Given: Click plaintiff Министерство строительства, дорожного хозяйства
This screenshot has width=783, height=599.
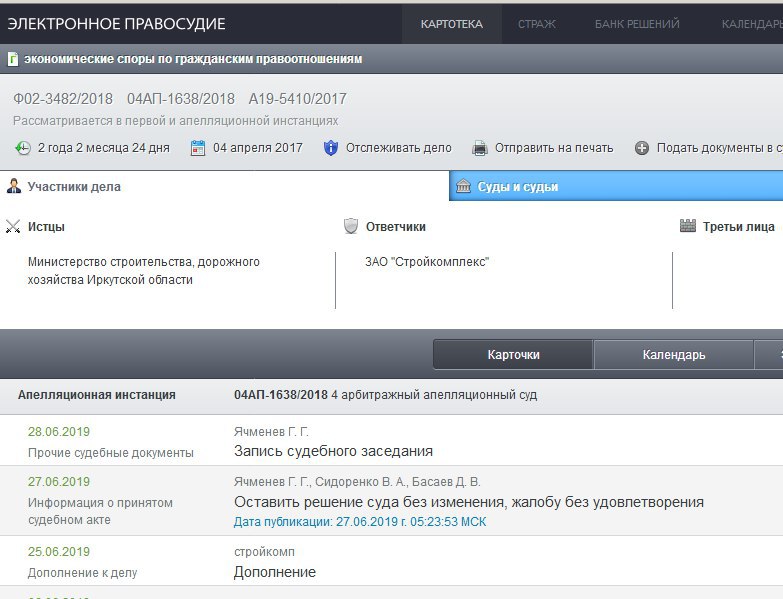Looking at the screenshot, I should (144, 271).
